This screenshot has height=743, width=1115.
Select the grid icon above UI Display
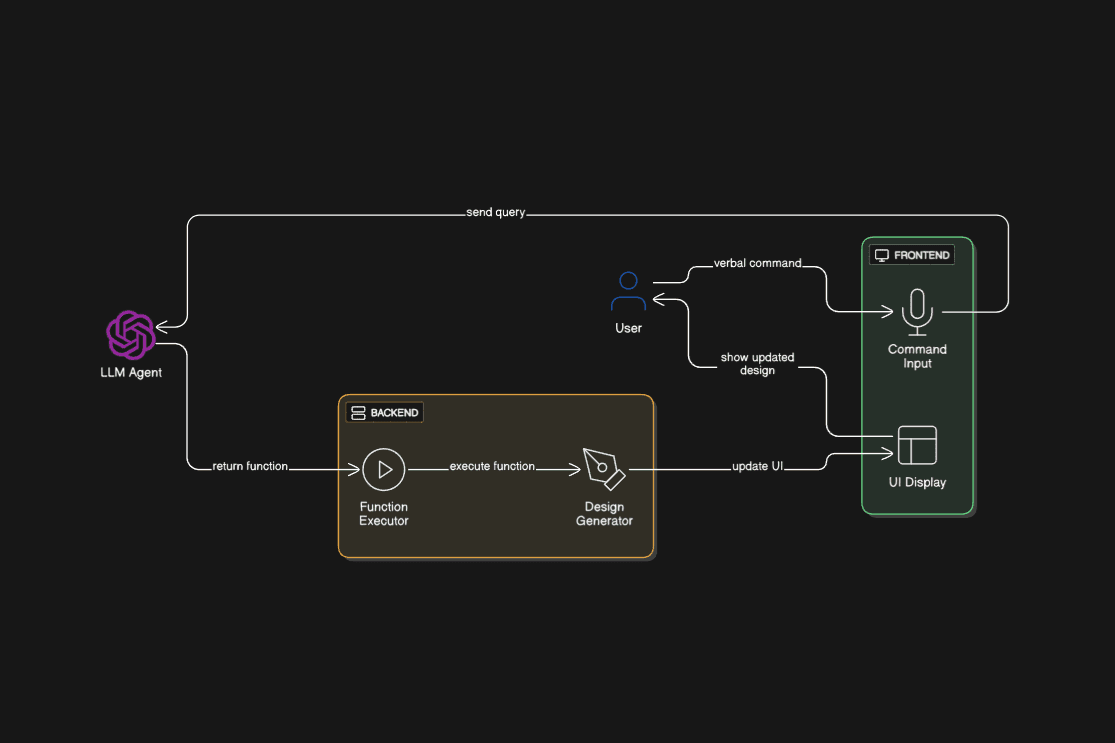point(917,444)
